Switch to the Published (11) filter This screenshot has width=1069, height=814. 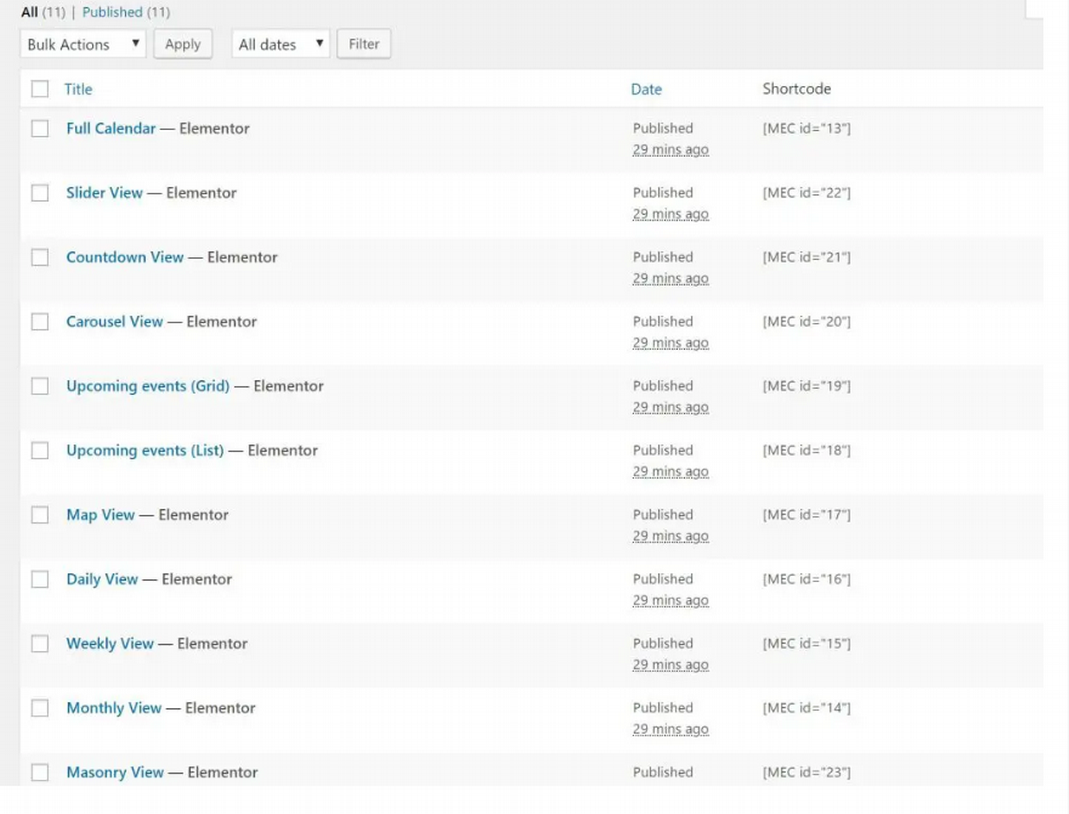point(126,12)
